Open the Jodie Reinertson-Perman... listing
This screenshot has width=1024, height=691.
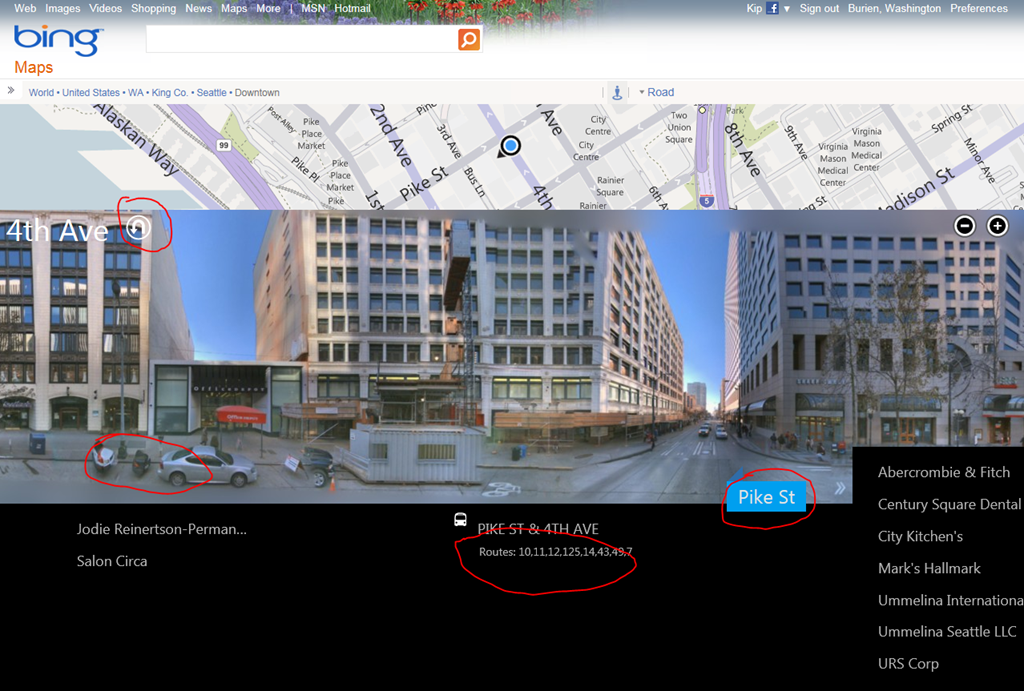point(162,529)
